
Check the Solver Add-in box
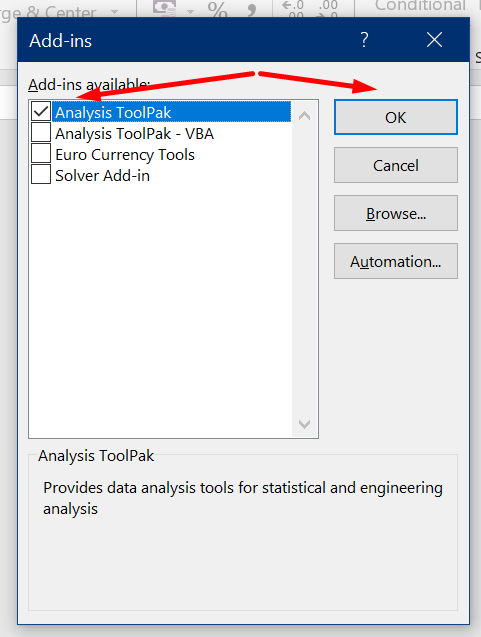41,175
